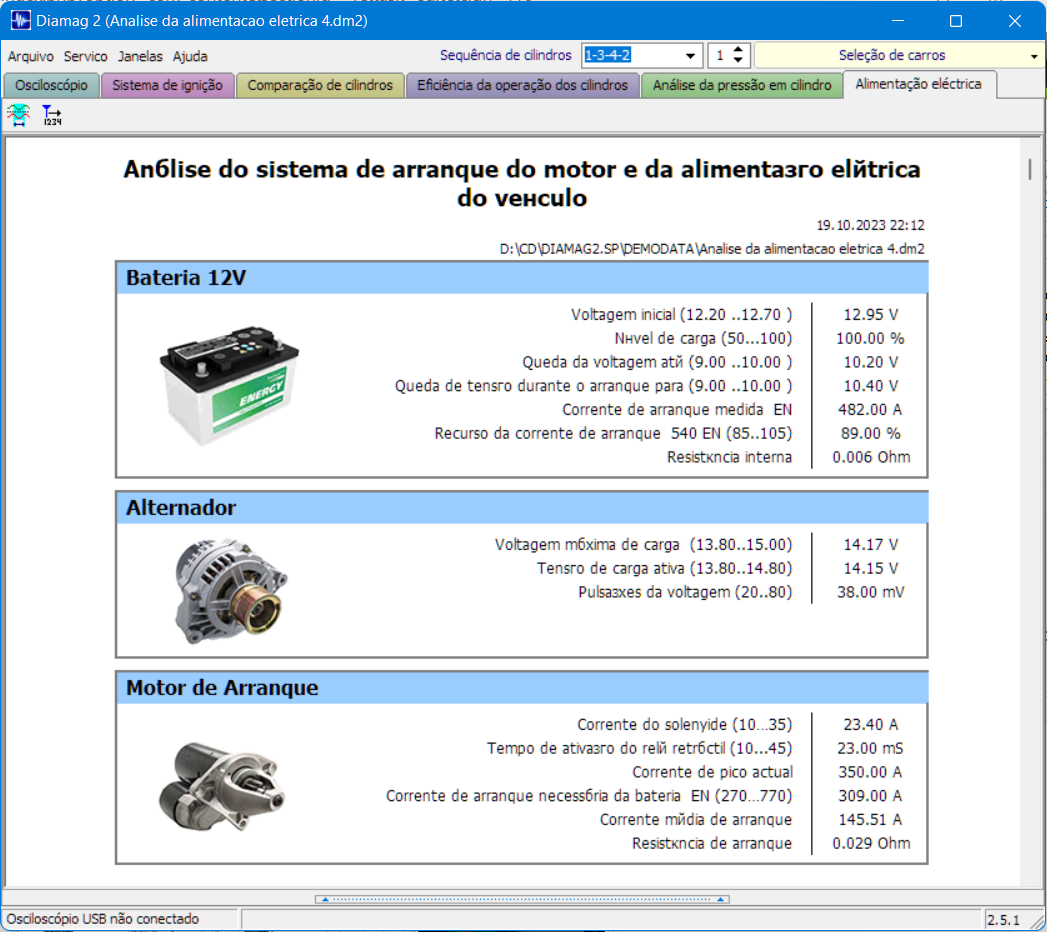The width and height of the screenshot is (1047, 932).
Task: Click the 145.51 A average current value
Action: 871,820
